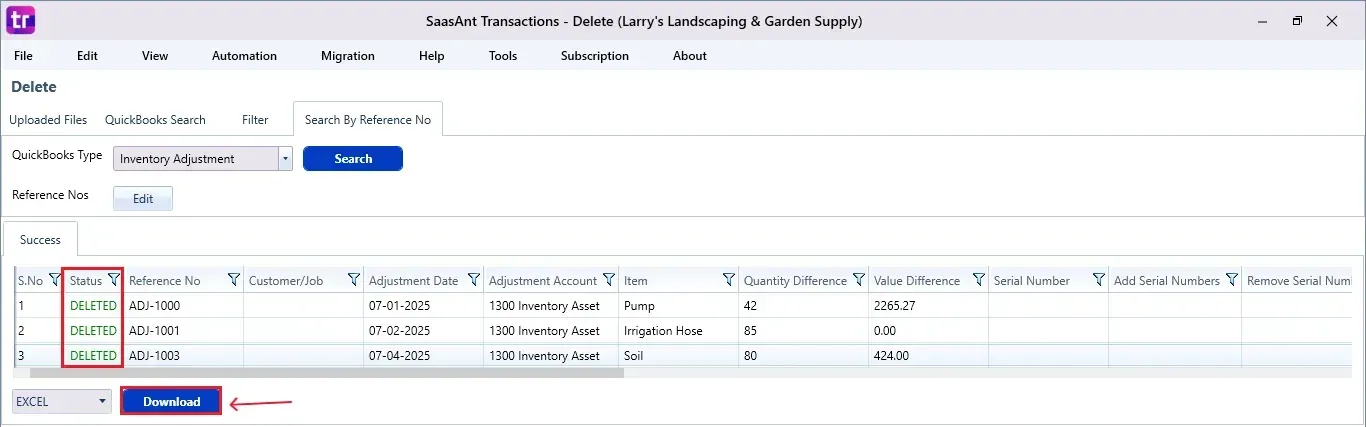
Task: Click the Irrigation Hose item cell
Action: click(679, 331)
